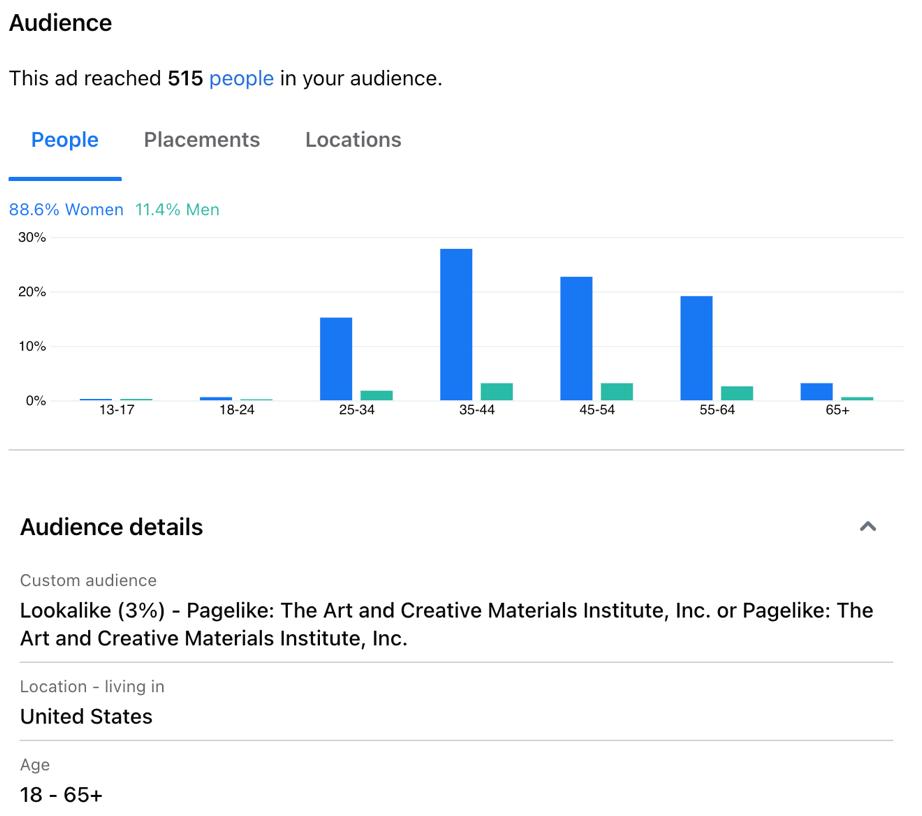This screenshot has width=922, height=816.
Task: Click the Audience details heading
Action: coord(111,527)
